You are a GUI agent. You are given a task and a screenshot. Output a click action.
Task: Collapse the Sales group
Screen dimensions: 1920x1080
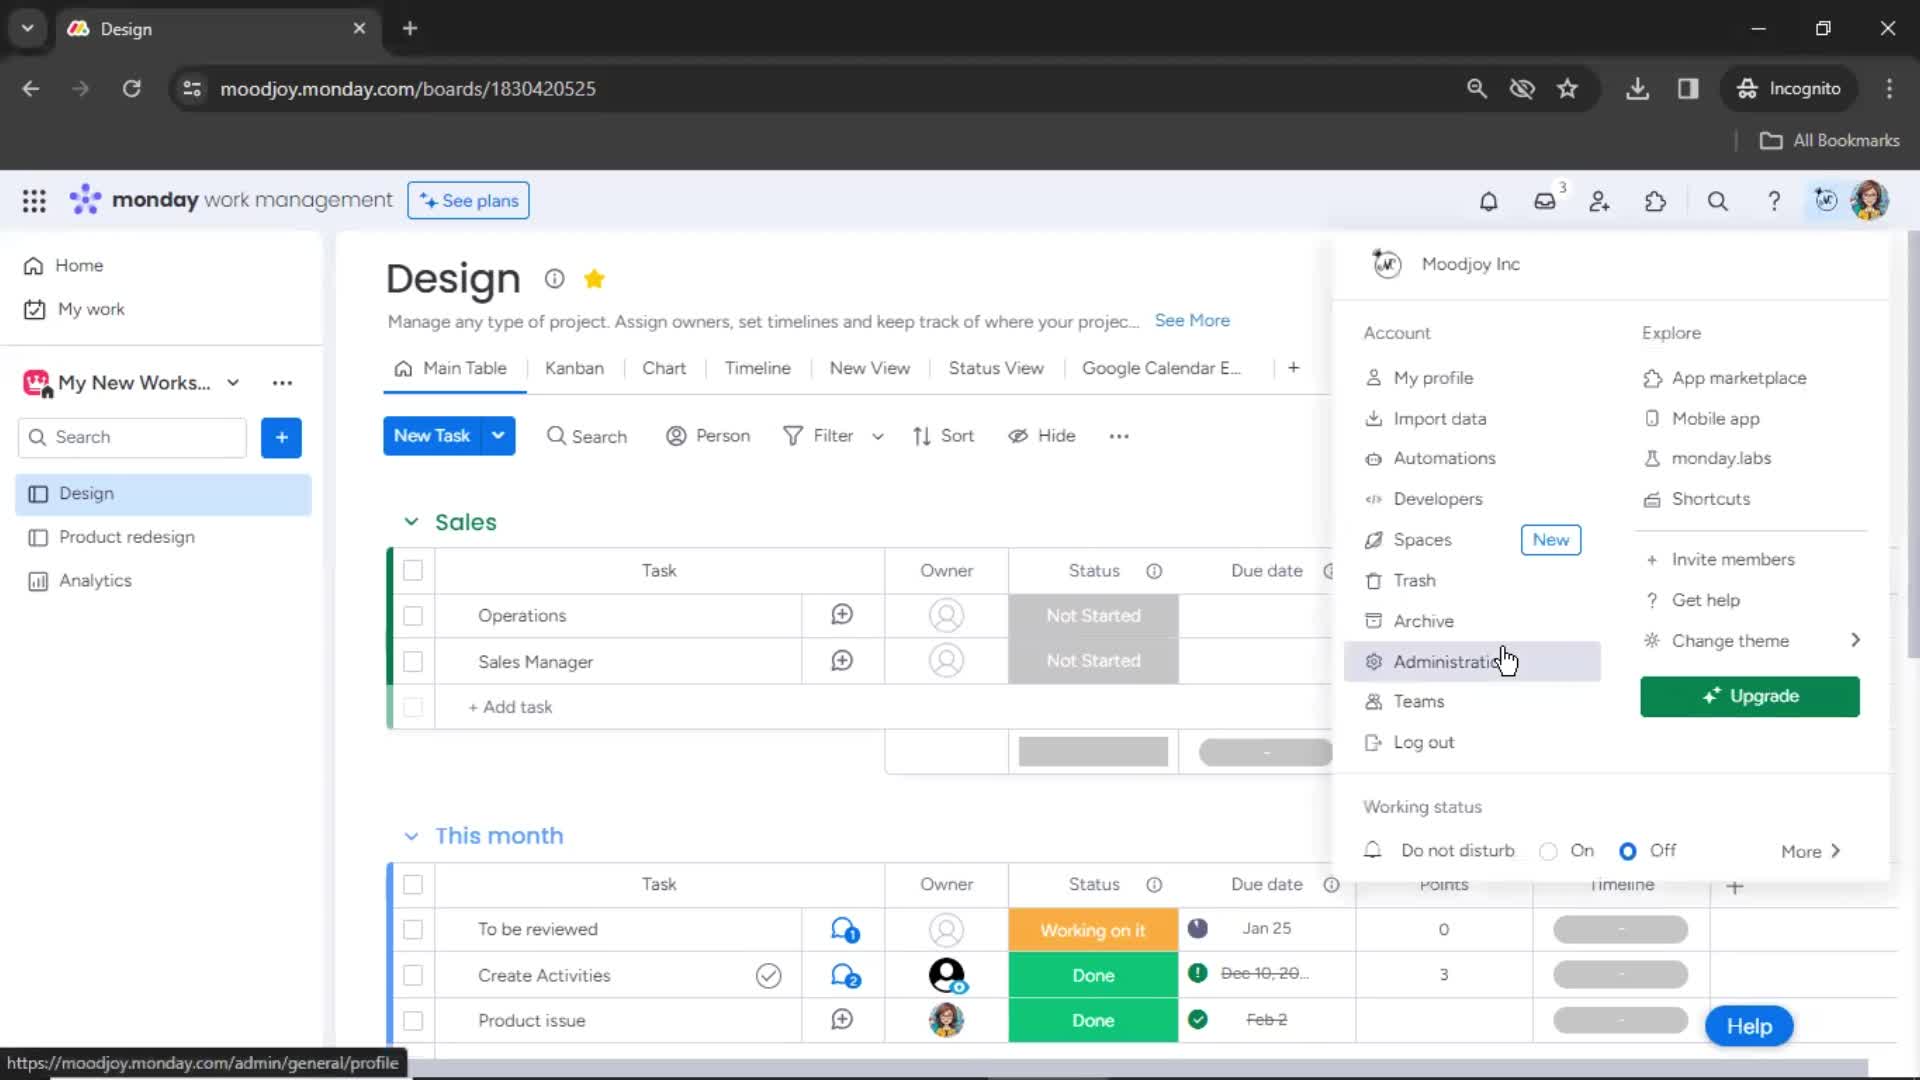pos(411,522)
